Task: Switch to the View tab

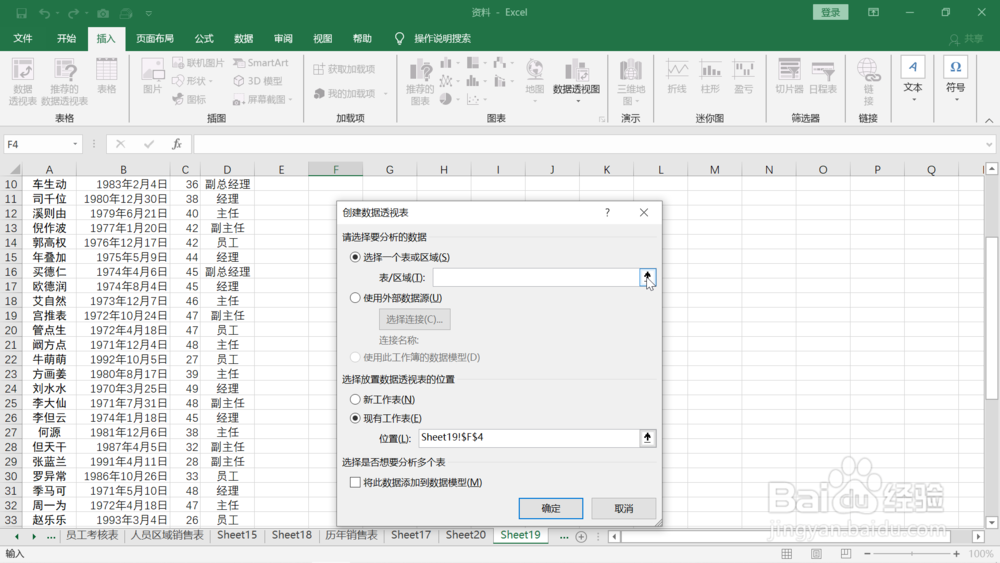Action: tap(323, 38)
